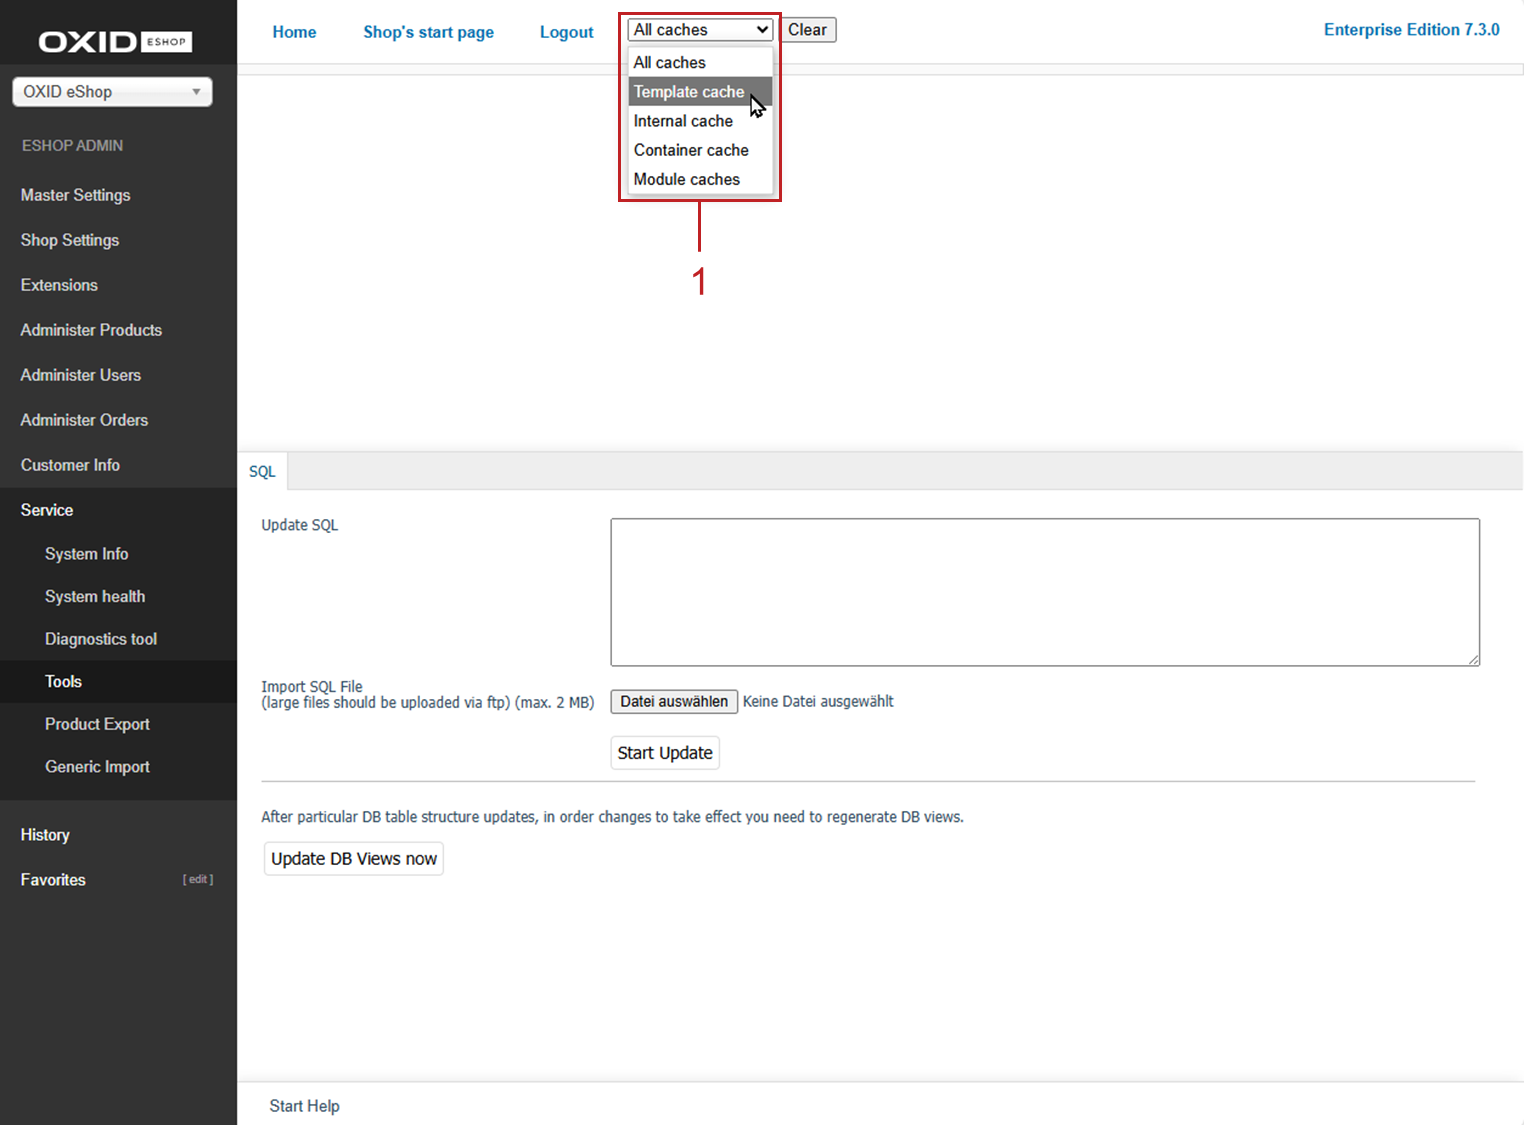Click the OXID eShop logo

click(x=115, y=41)
